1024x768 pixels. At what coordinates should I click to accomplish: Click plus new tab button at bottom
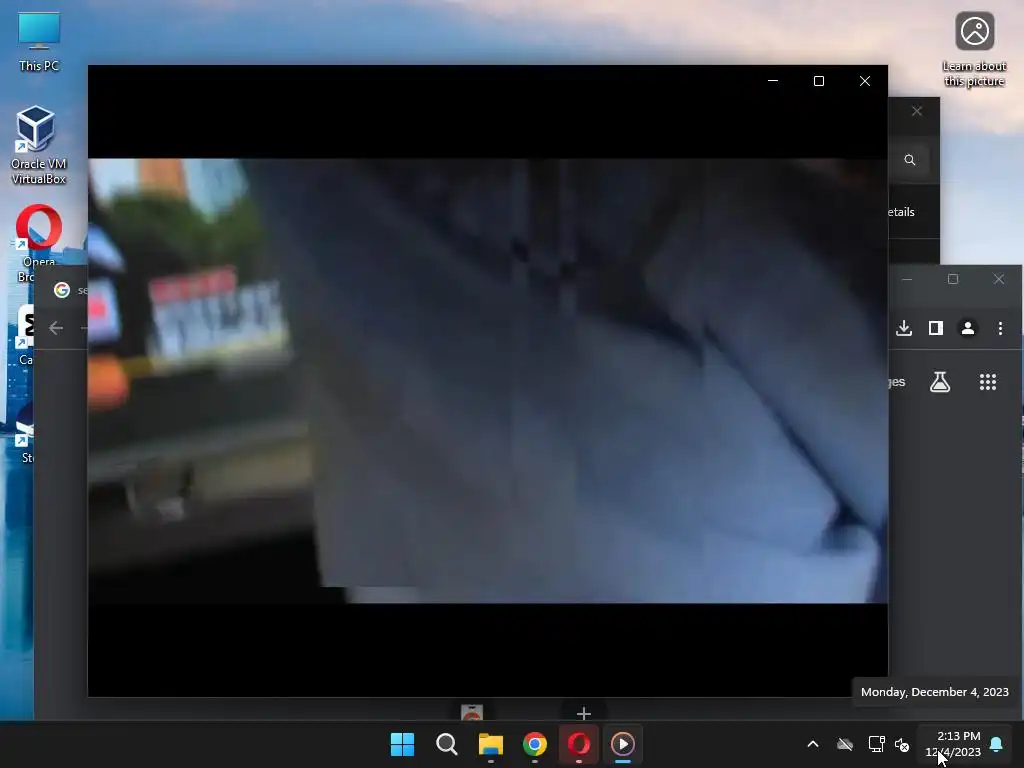(583, 713)
